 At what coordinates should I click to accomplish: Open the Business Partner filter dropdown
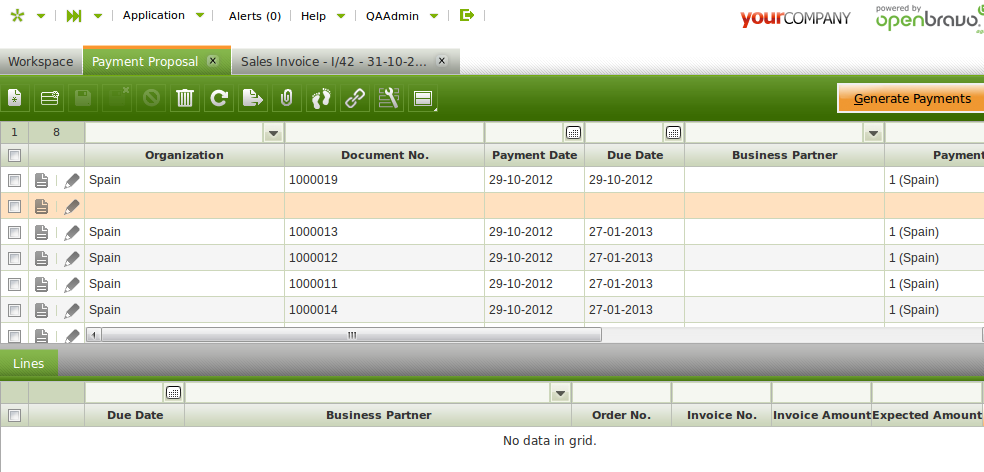tap(874, 133)
